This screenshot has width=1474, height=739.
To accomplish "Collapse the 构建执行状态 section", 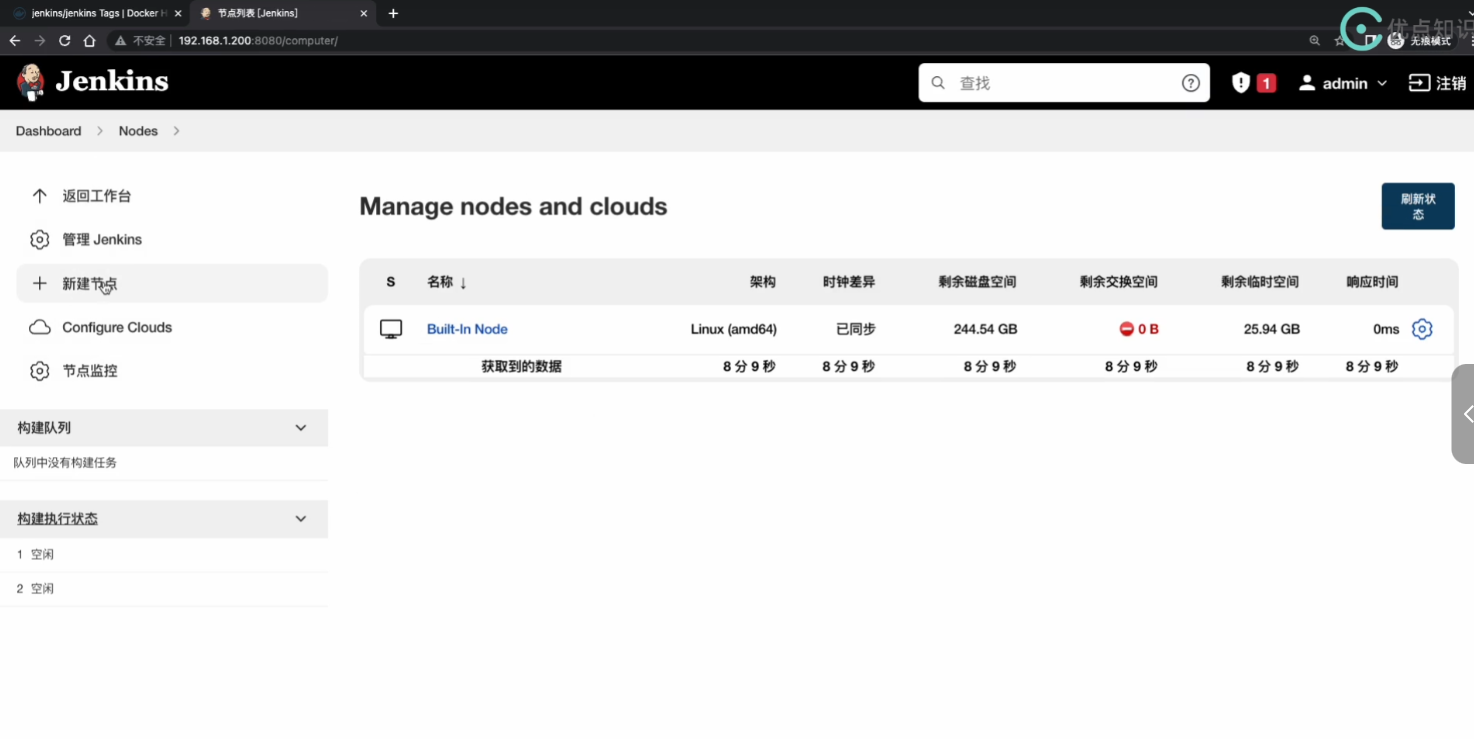I will [301, 519].
